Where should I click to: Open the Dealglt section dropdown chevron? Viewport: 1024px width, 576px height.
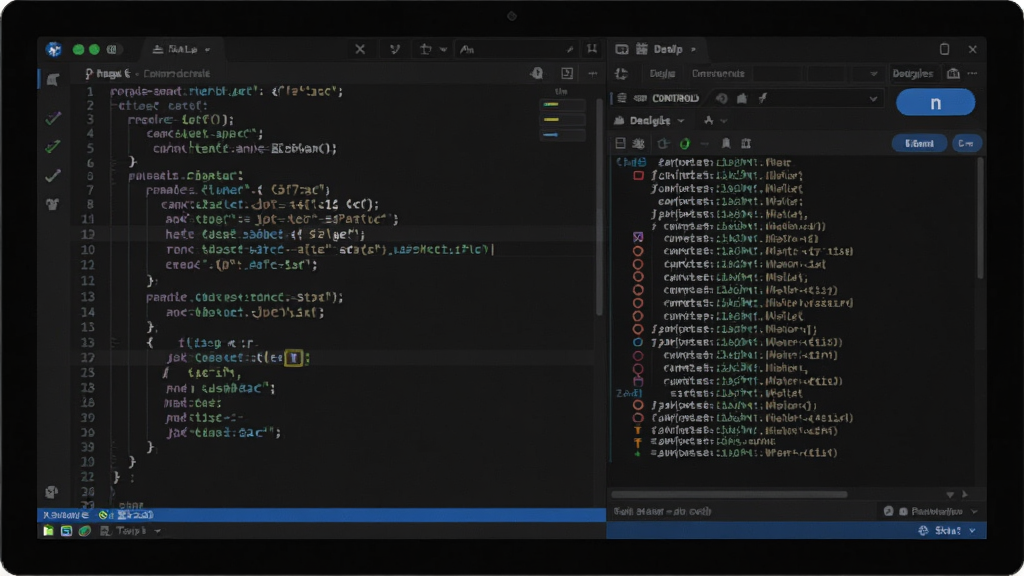point(681,121)
